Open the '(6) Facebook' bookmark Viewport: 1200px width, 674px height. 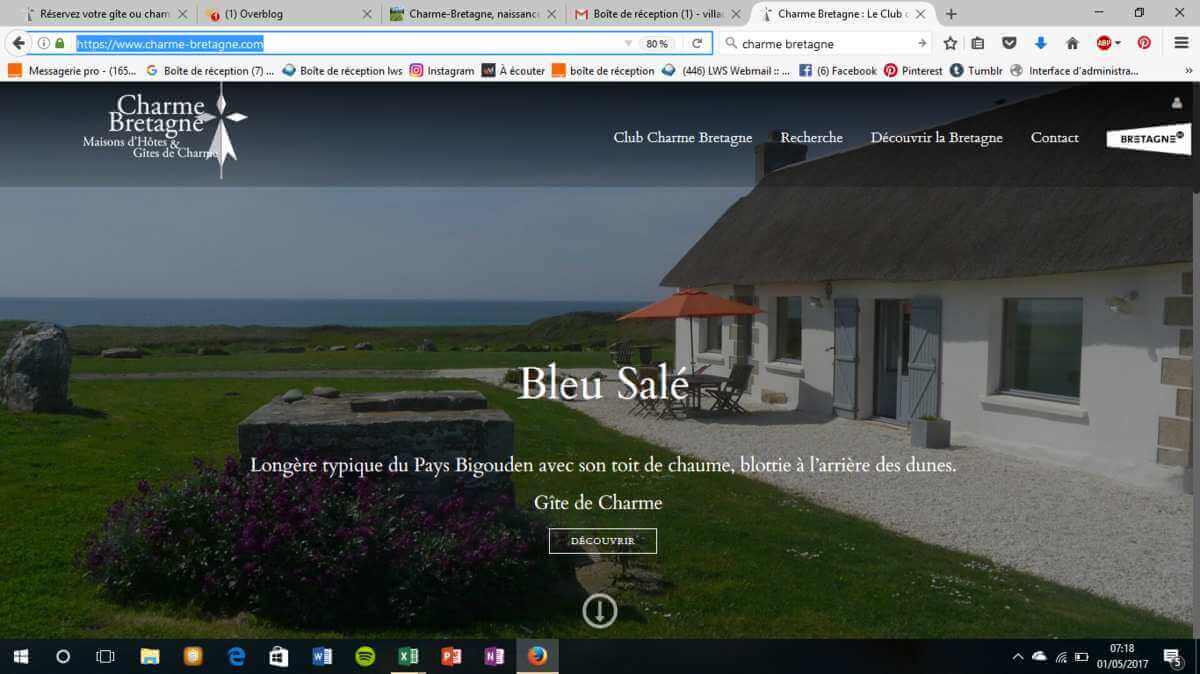[x=837, y=71]
